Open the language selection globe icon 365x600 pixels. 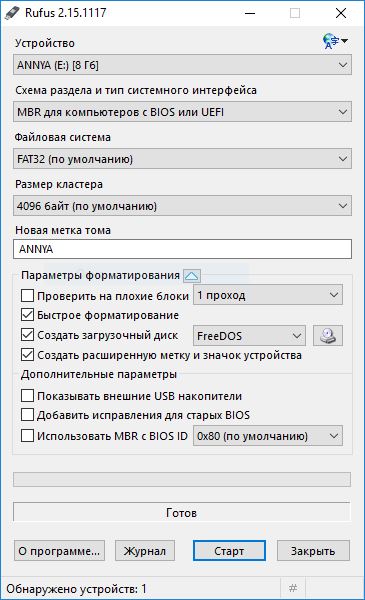(335, 41)
